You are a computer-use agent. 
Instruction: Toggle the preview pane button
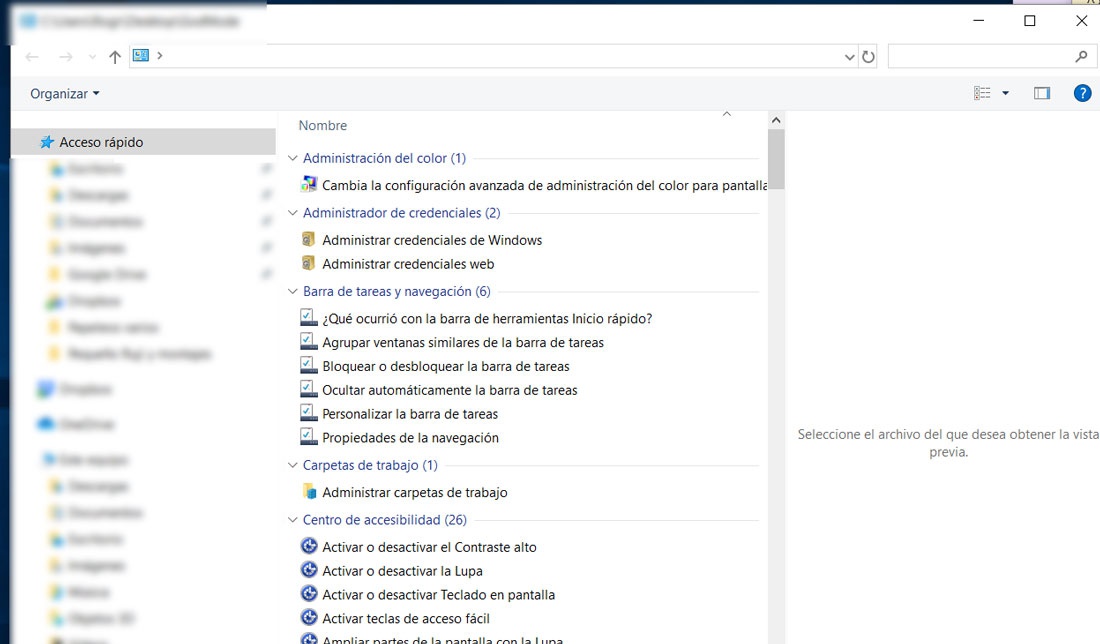coord(1041,92)
